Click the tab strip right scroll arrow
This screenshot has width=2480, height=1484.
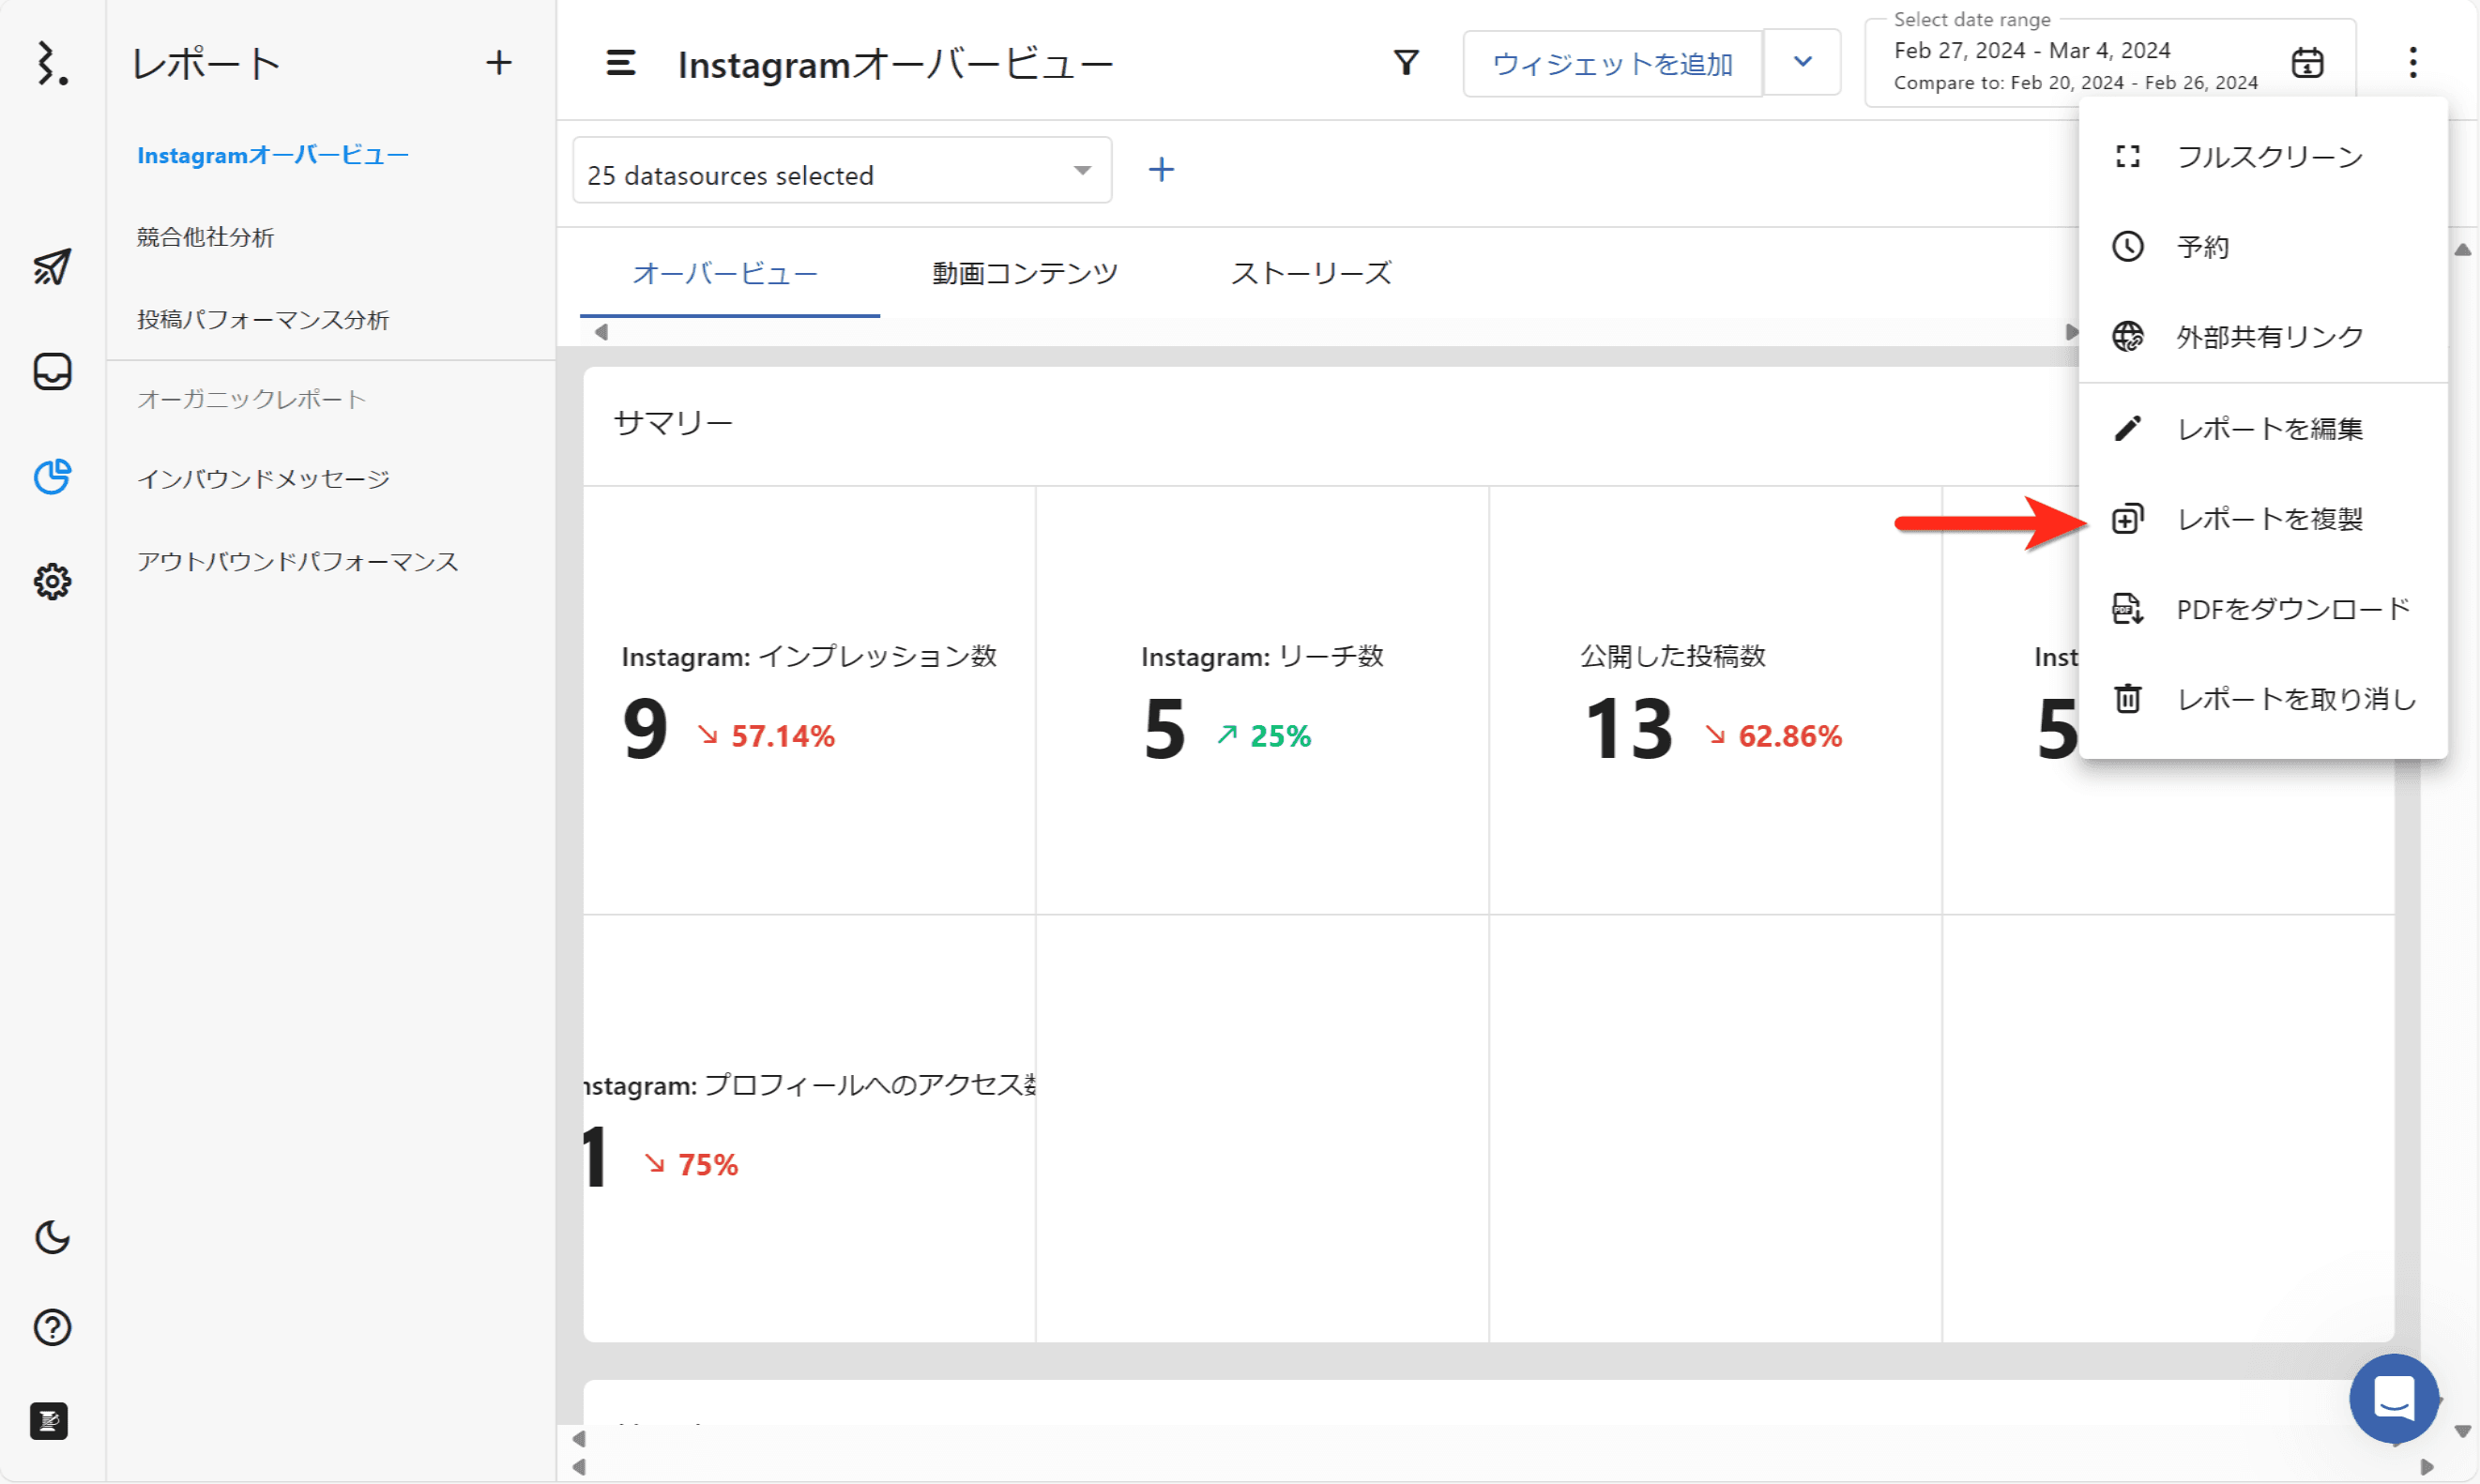[2071, 332]
